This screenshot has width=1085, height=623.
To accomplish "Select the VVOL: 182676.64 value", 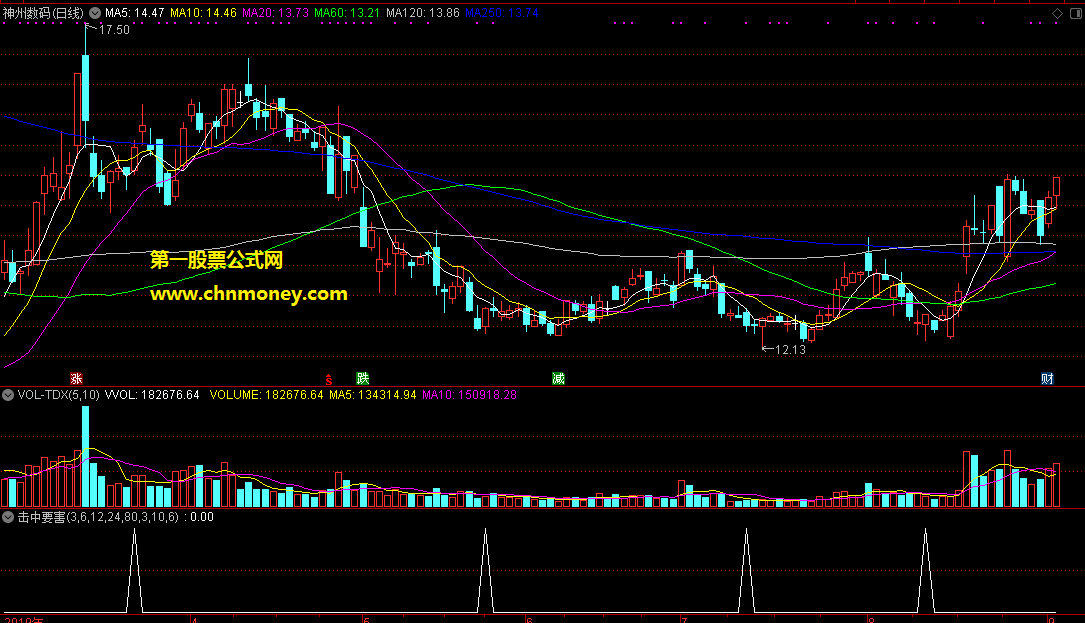I will click(152, 395).
